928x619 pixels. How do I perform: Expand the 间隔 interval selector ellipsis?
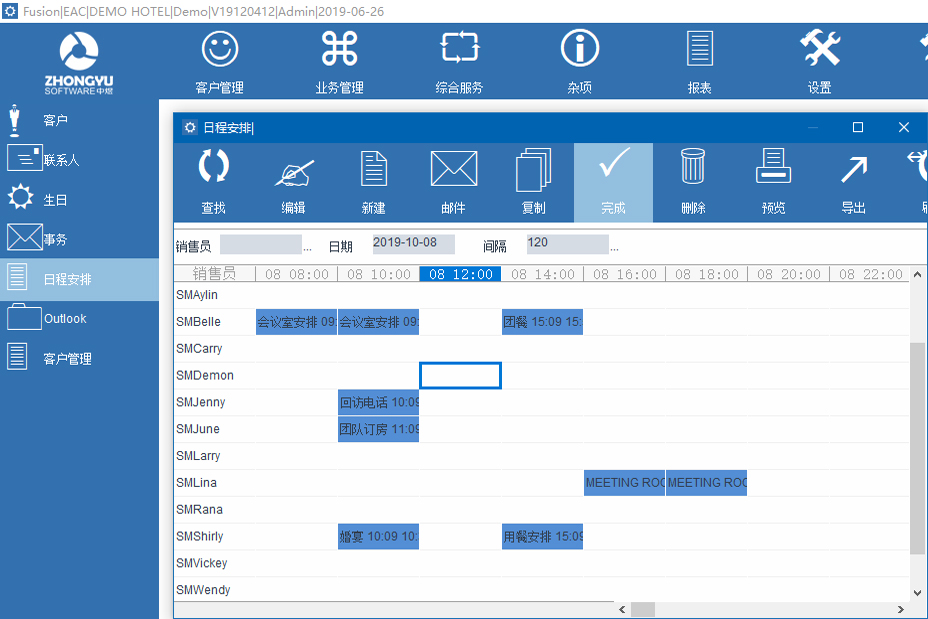click(614, 246)
